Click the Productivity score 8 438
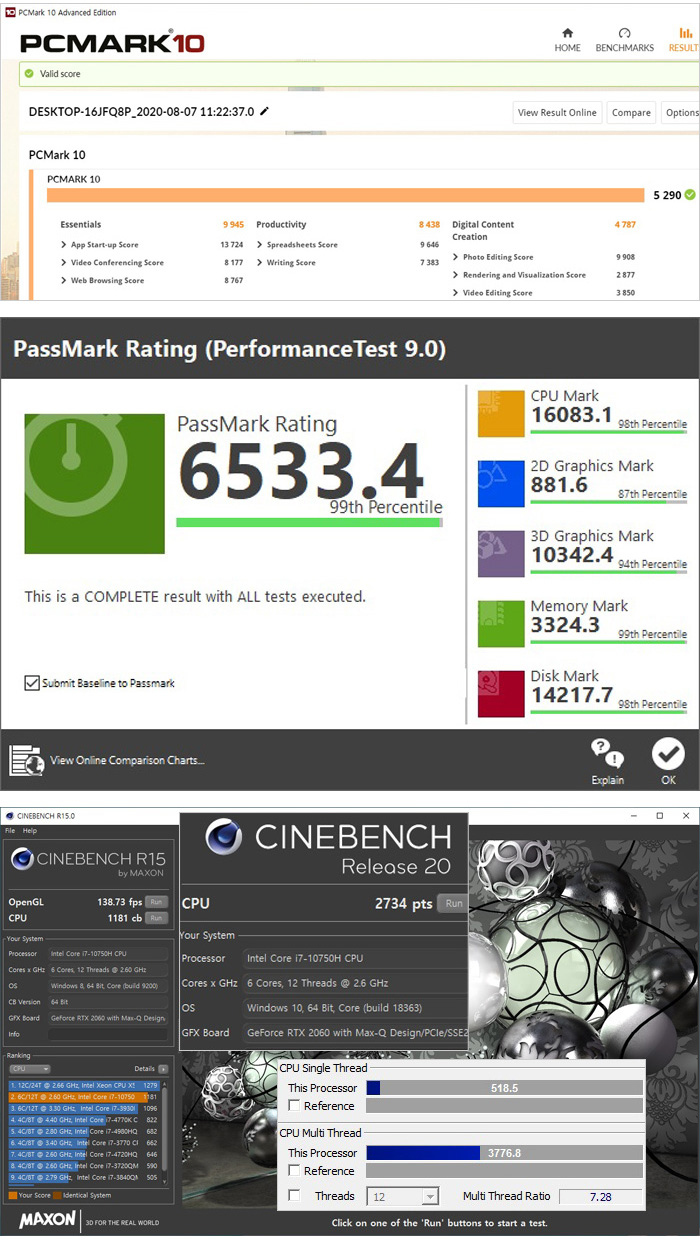This screenshot has width=700, height=1240. click(x=429, y=225)
